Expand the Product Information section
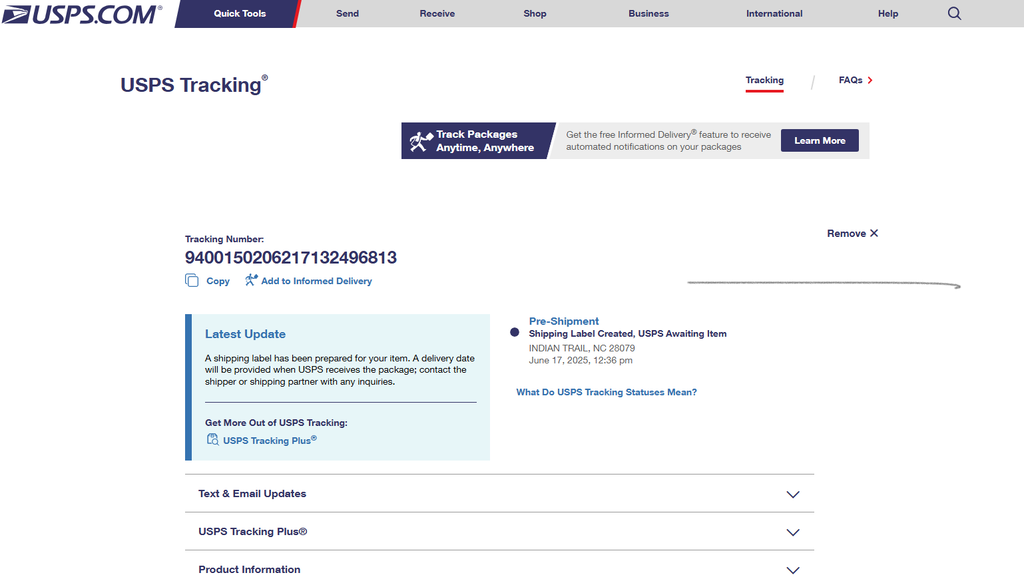Image resolution: width=1024 pixels, height=577 pixels. click(x=500, y=569)
